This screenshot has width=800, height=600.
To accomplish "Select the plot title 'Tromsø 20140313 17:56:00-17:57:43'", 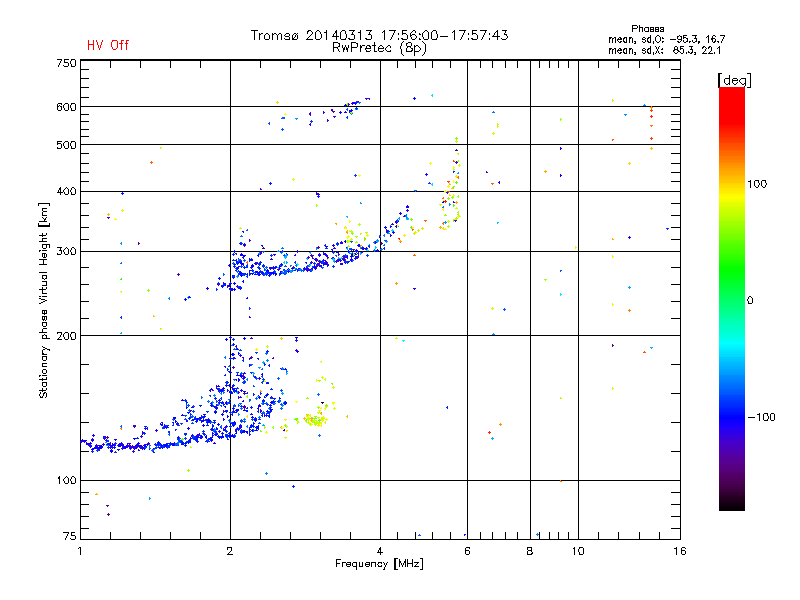I will (379, 35).
